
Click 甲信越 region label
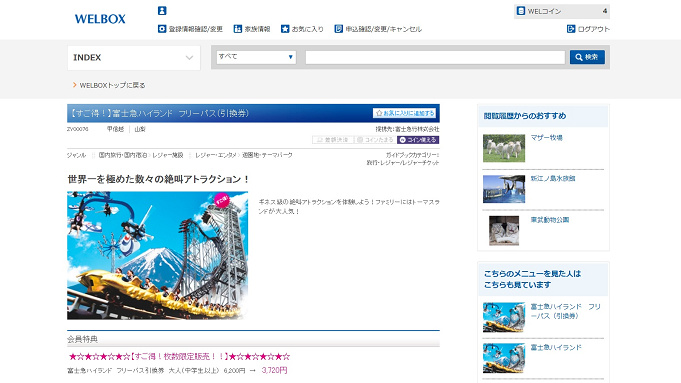[116, 129]
